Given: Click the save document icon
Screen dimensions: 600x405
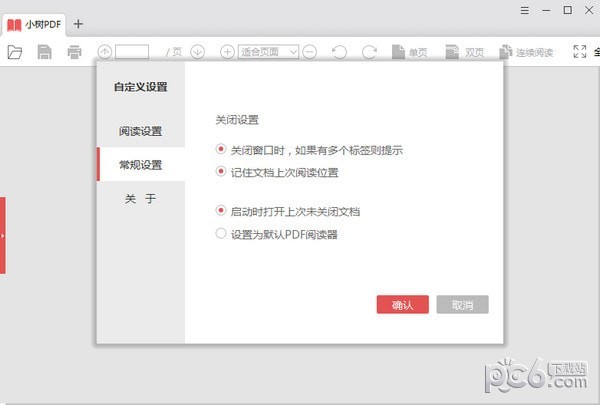Looking at the screenshot, I should click(44, 52).
